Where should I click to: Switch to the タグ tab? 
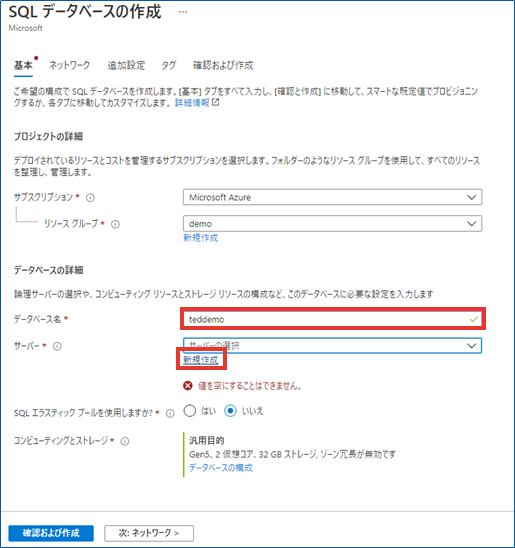168,65
